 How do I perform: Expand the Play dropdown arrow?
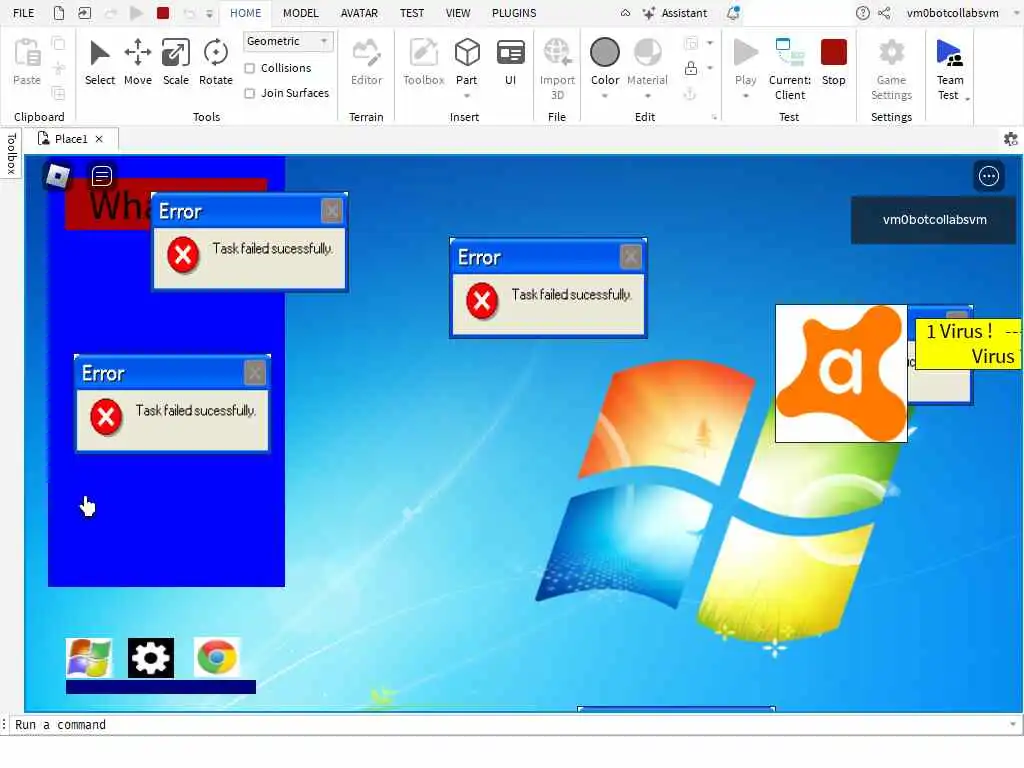coord(746,96)
